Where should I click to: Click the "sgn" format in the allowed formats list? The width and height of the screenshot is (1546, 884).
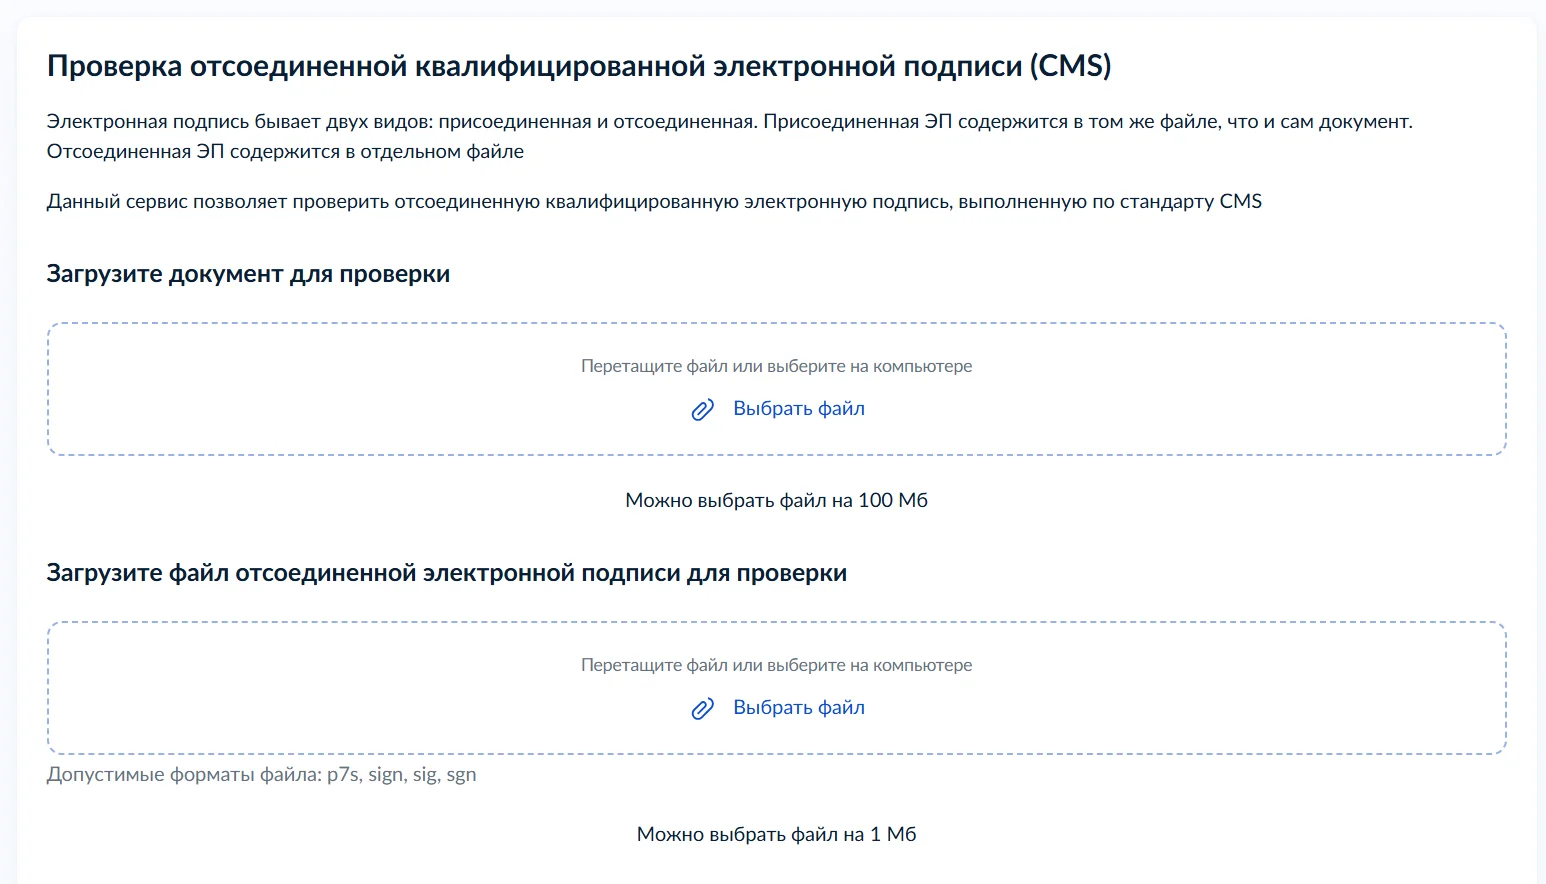[x=461, y=775]
